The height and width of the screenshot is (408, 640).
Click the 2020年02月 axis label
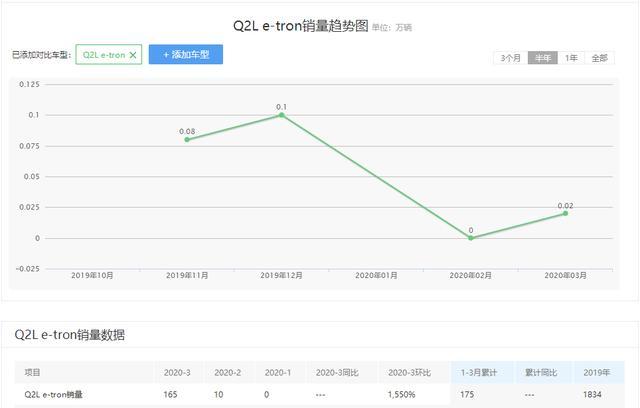[471, 275]
